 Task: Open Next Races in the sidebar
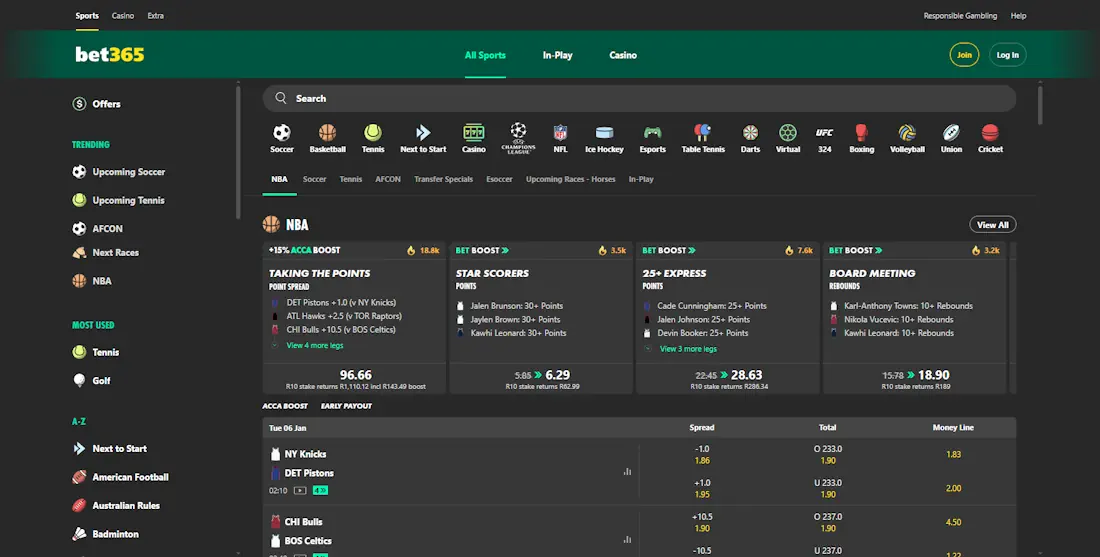pyautogui.click(x=105, y=253)
